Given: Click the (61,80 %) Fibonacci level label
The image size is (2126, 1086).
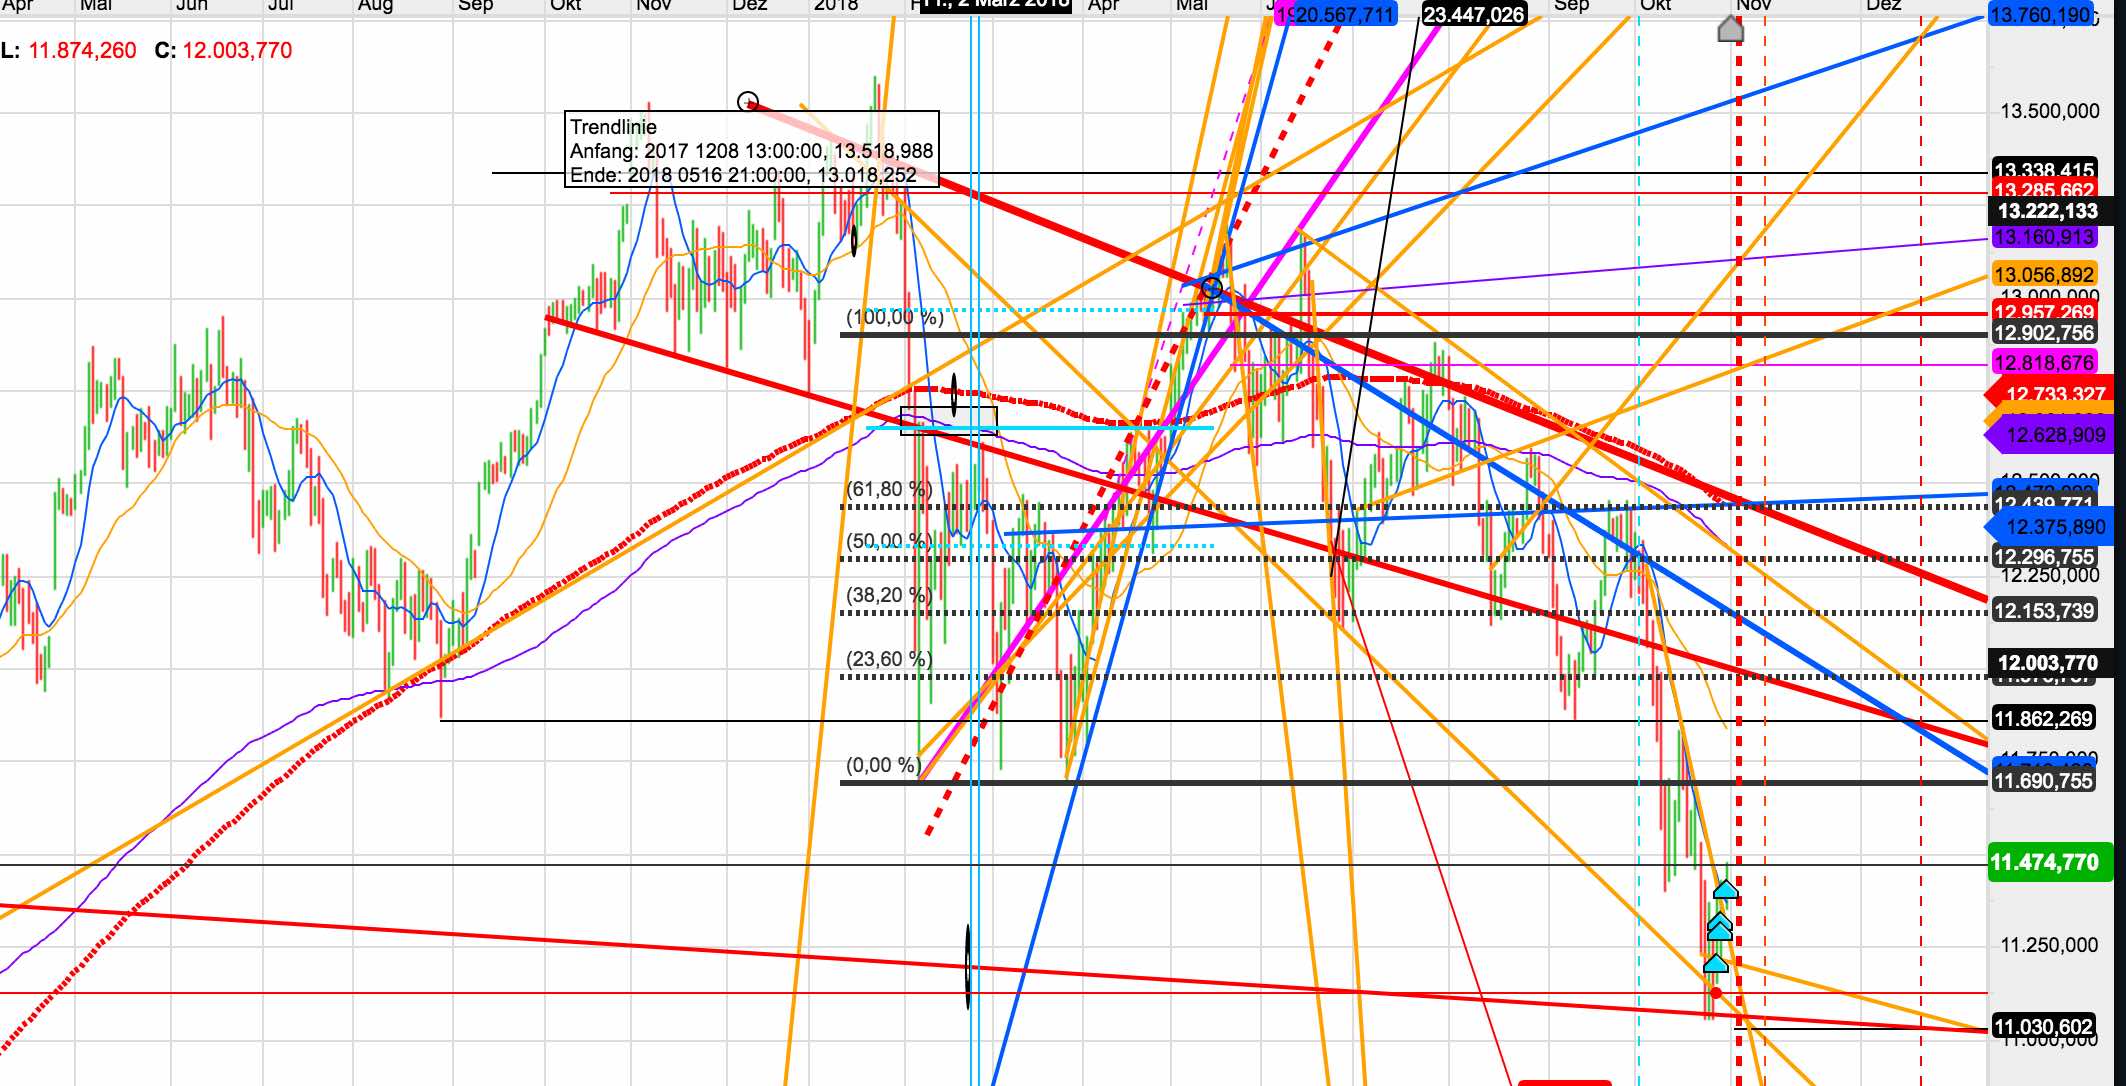Looking at the screenshot, I should 889,489.
